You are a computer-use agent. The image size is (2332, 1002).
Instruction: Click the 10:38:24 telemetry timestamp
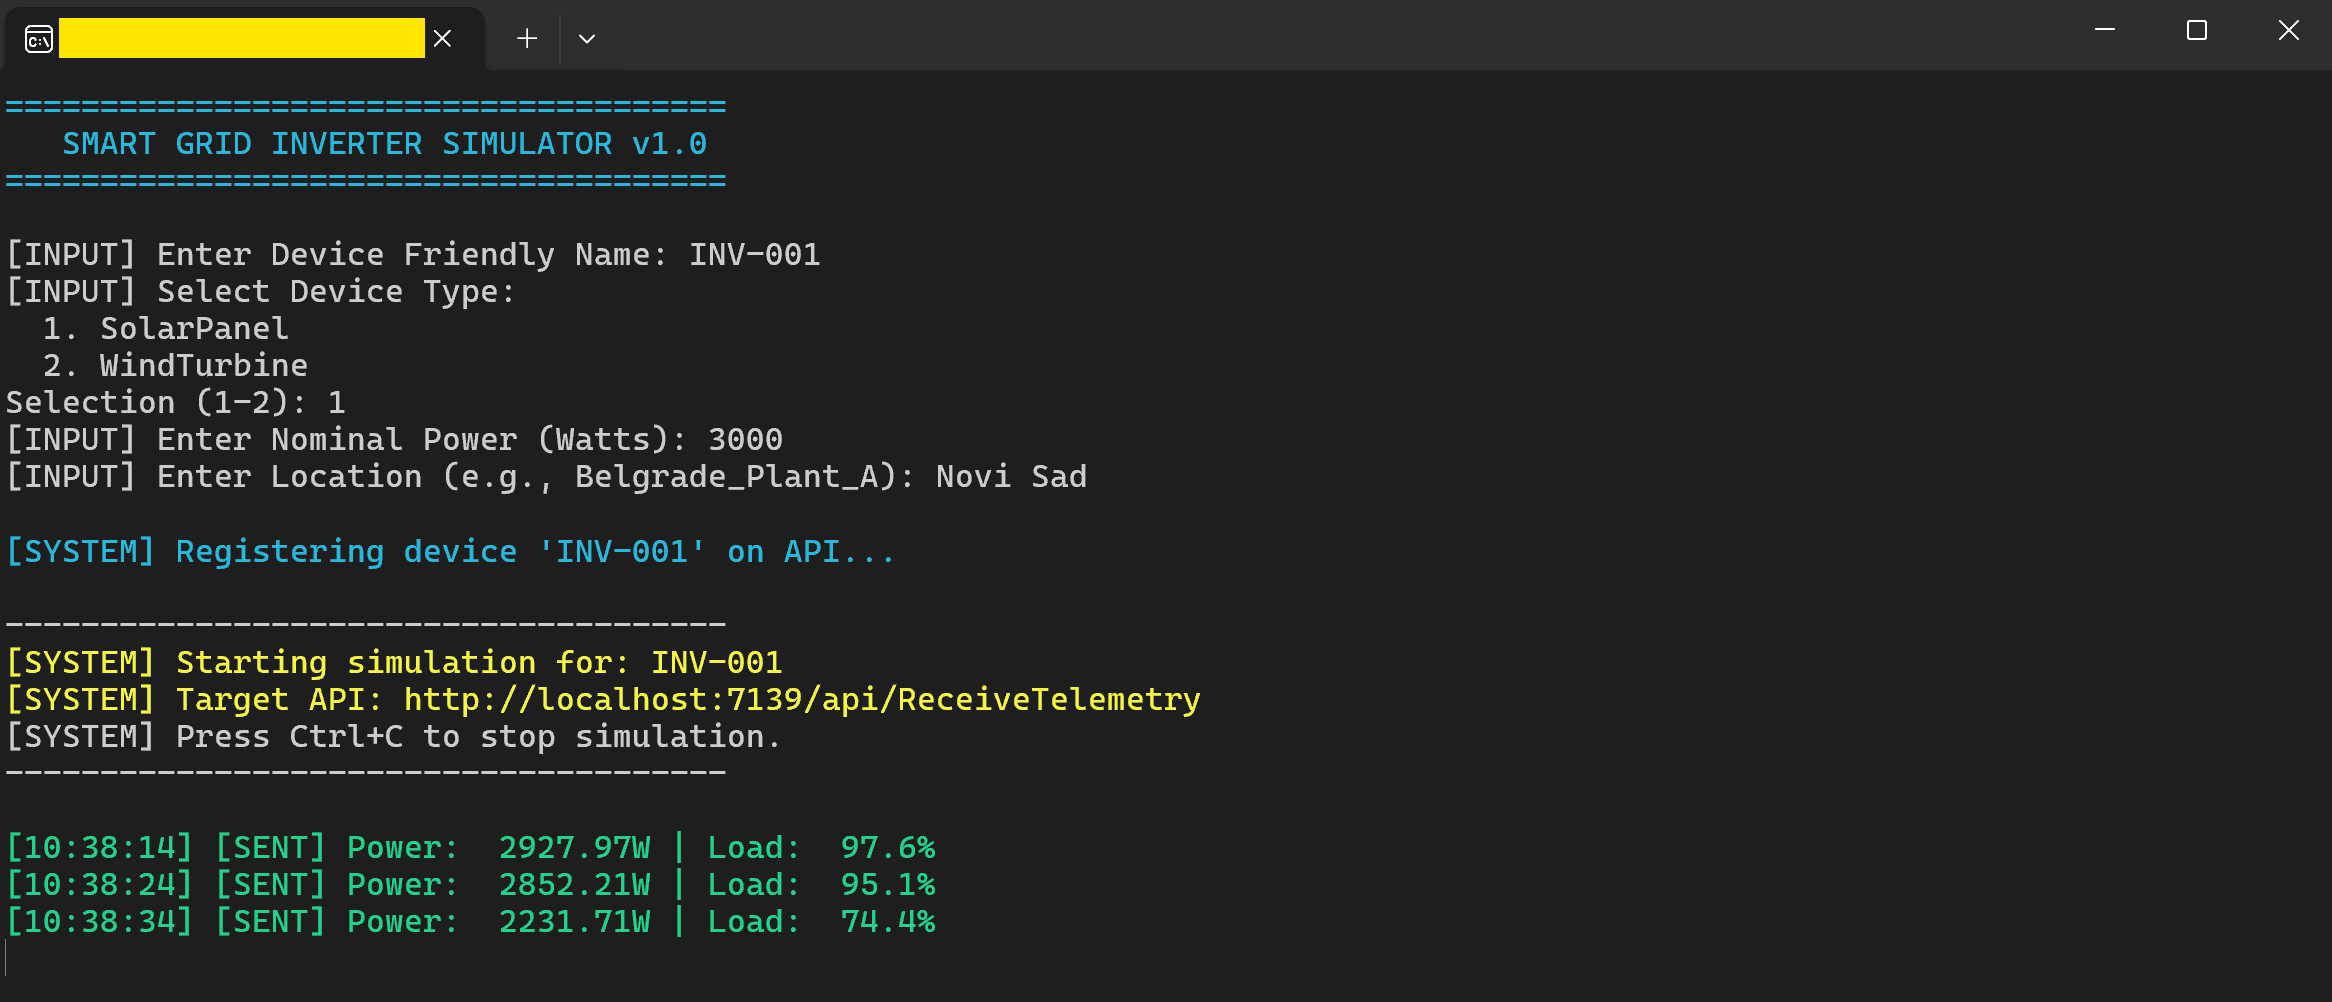pos(99,885)
